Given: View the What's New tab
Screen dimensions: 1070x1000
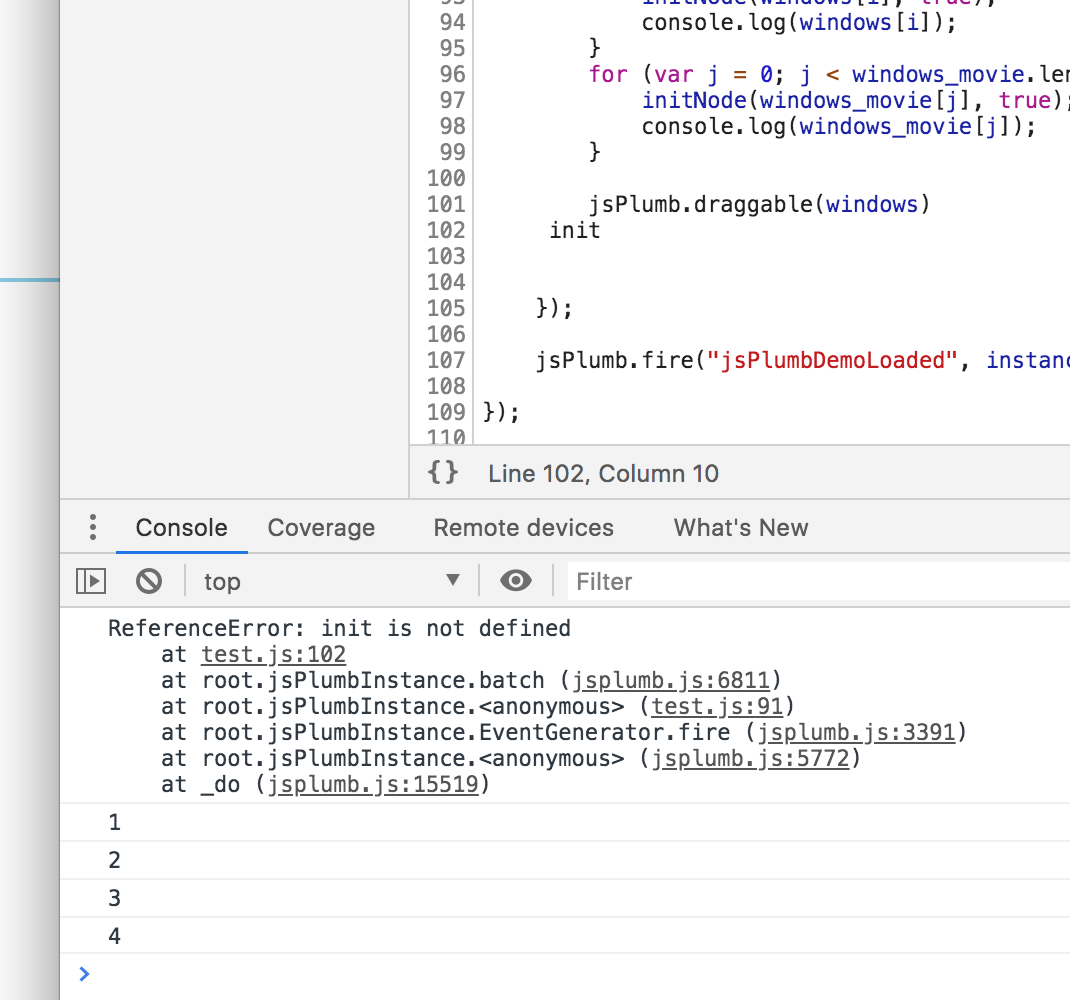Looking at the screenshot, I should pos(740,527).
